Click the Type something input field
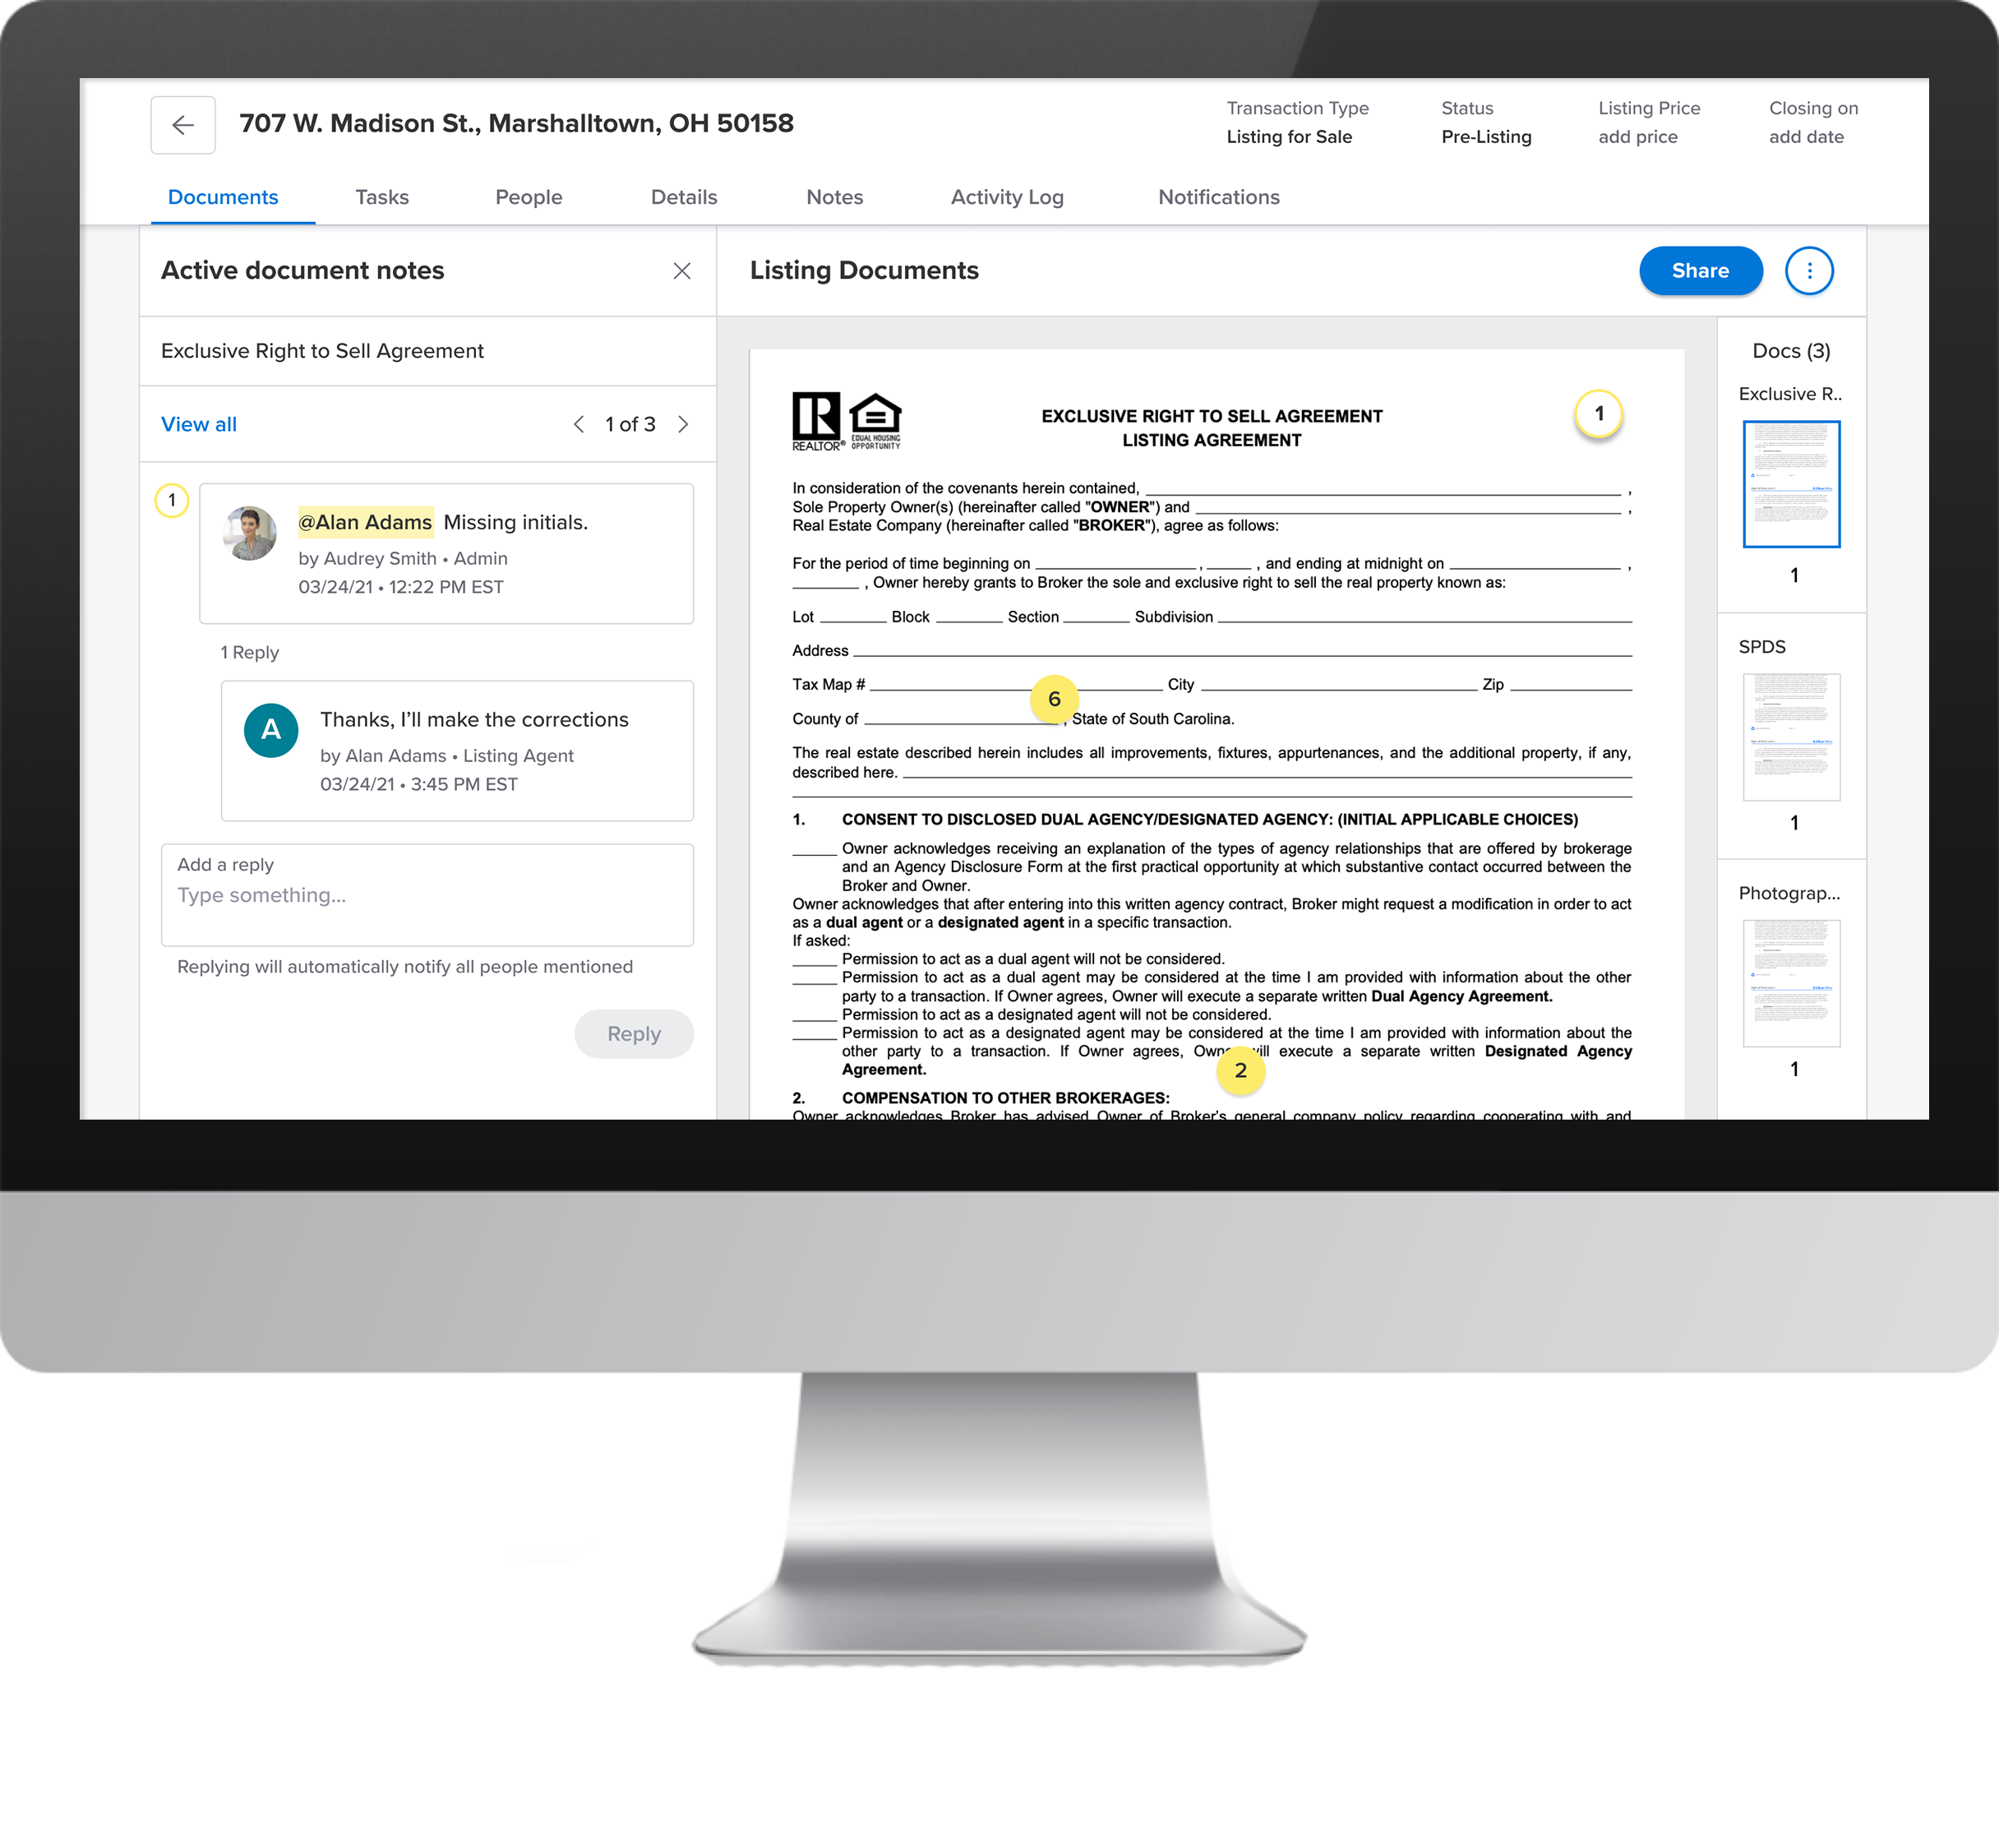The width and height of the screenshot is (1999, 1848). click(x=425, y=894)
